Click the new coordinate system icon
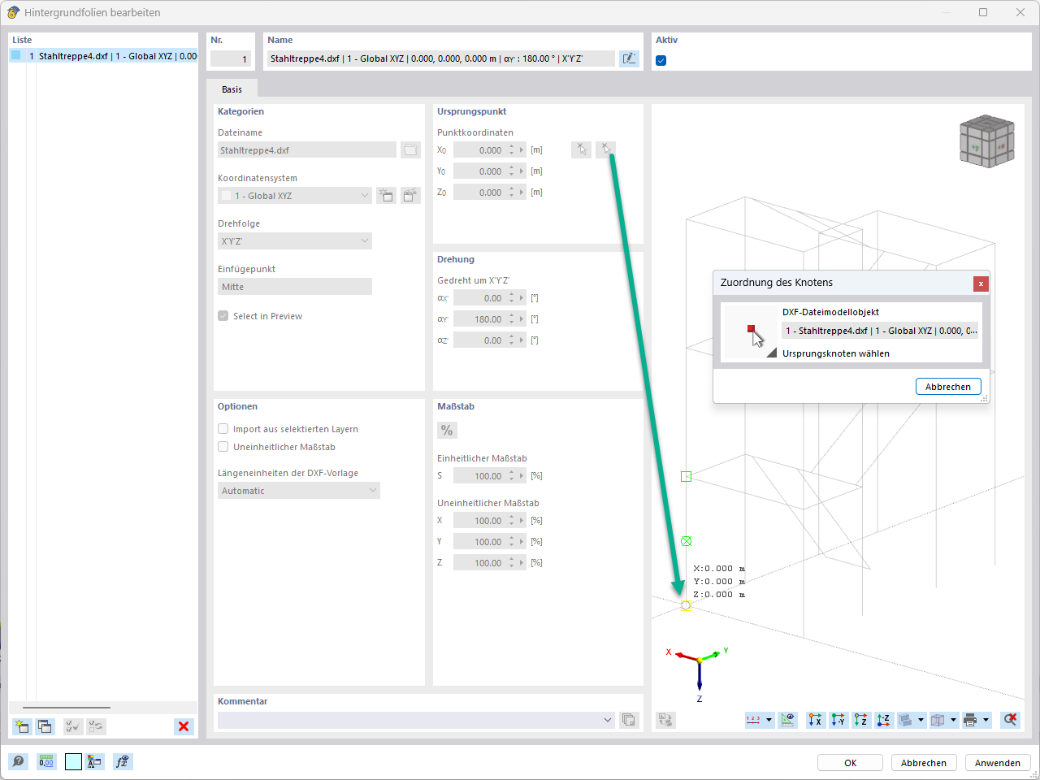 click(x=386, y=196)
